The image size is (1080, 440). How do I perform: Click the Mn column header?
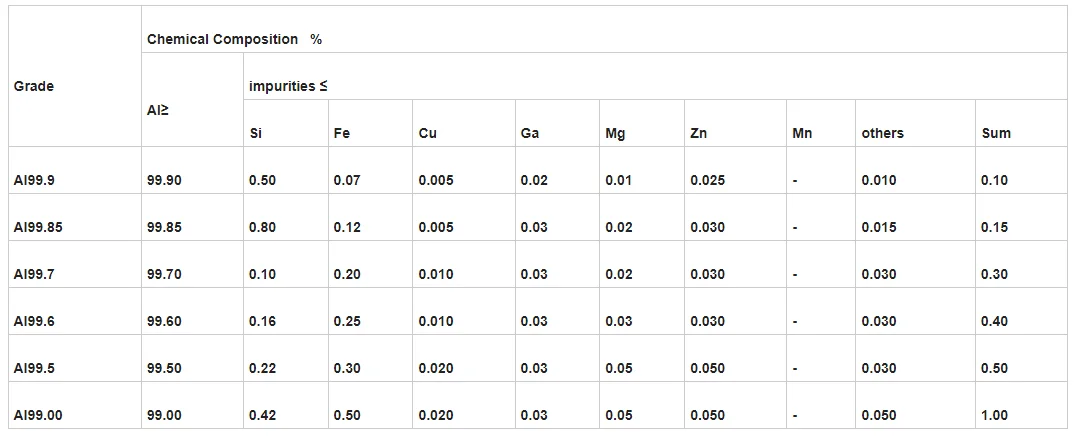[802, 133]
